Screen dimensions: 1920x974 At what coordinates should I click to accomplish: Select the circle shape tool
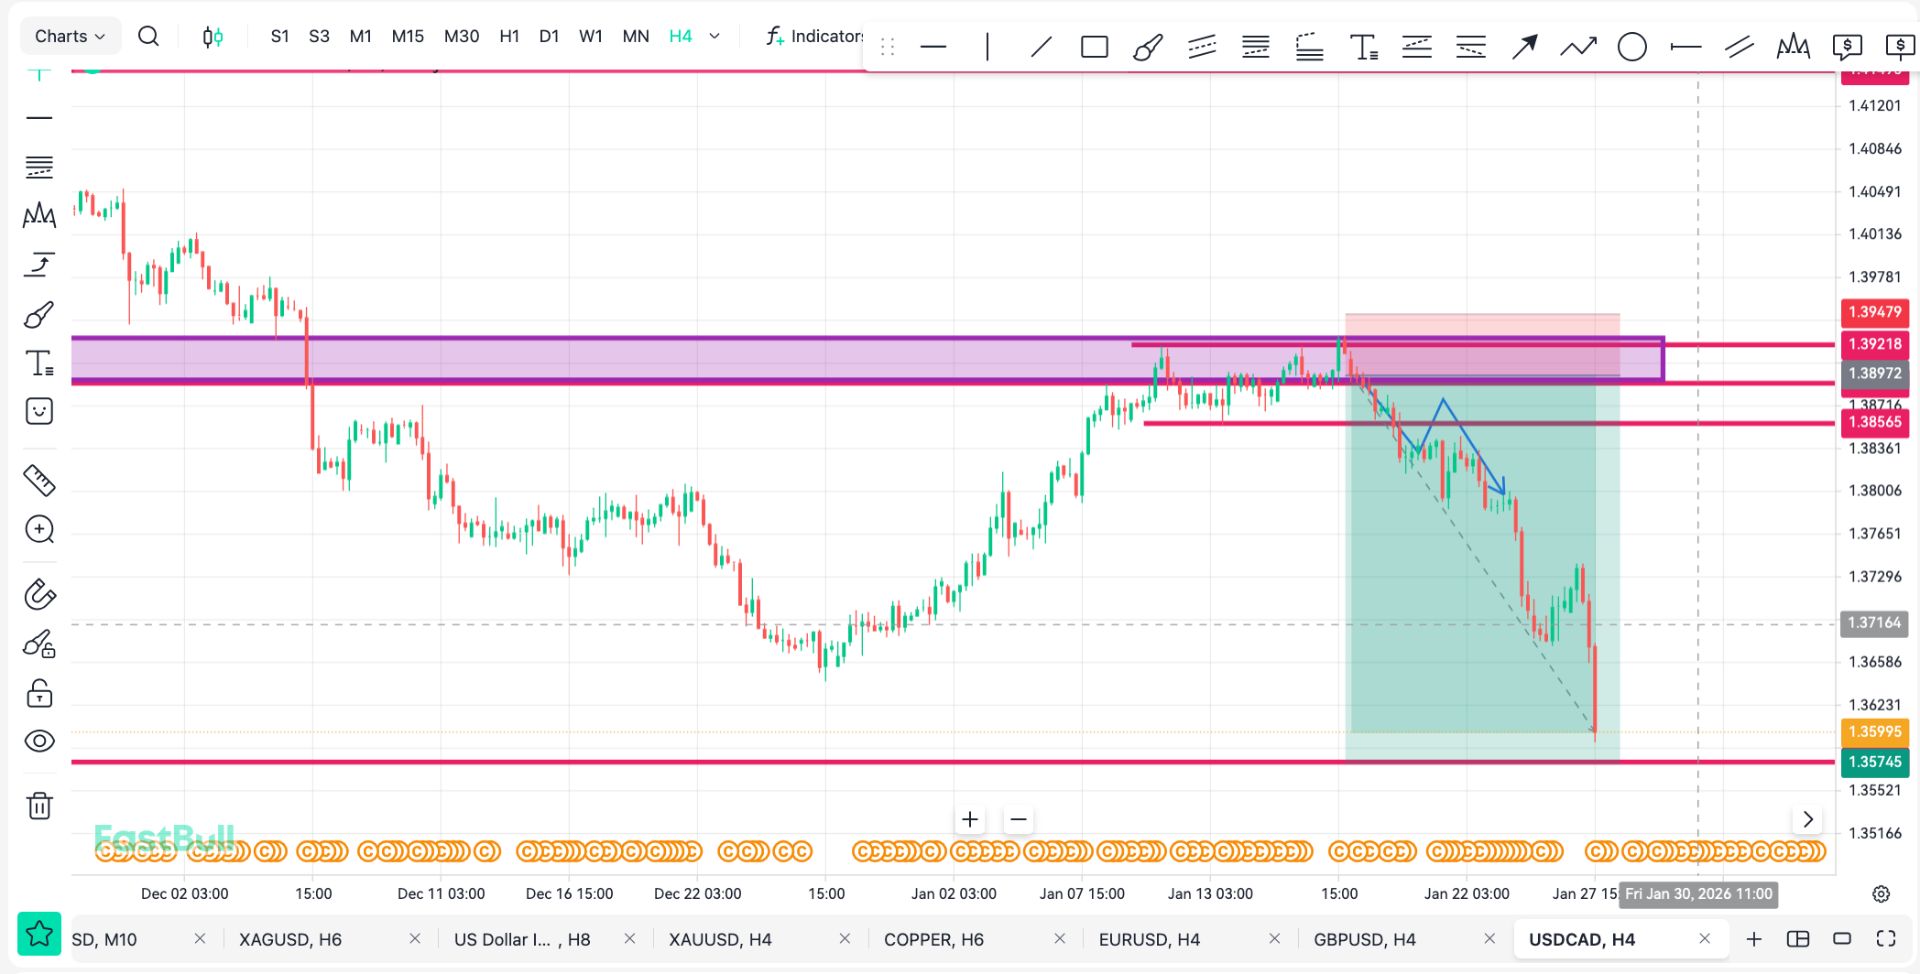coord(1631,47)
